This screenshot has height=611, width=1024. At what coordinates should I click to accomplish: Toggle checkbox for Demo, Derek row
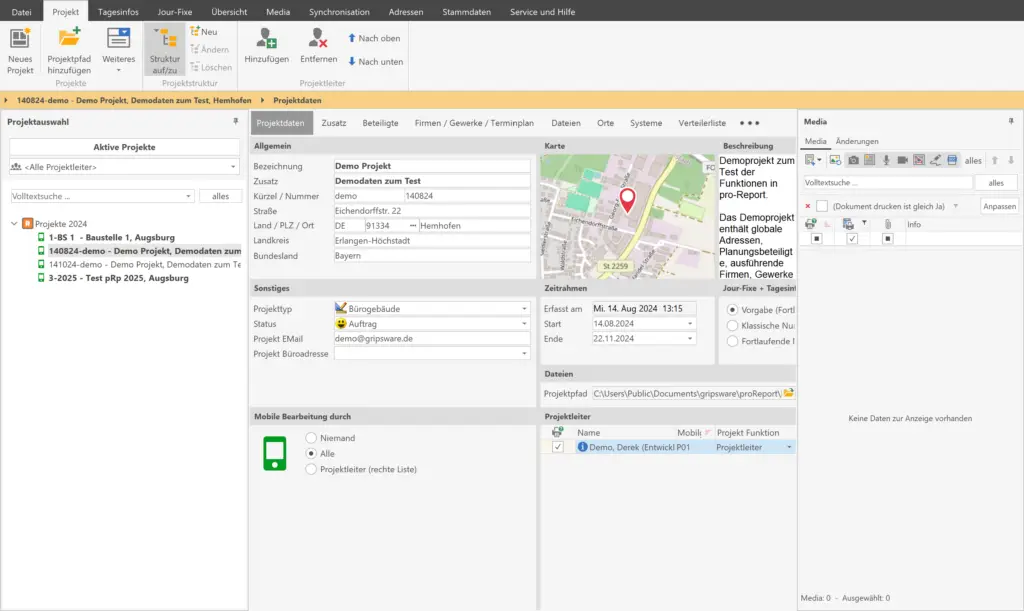point(557,447)
